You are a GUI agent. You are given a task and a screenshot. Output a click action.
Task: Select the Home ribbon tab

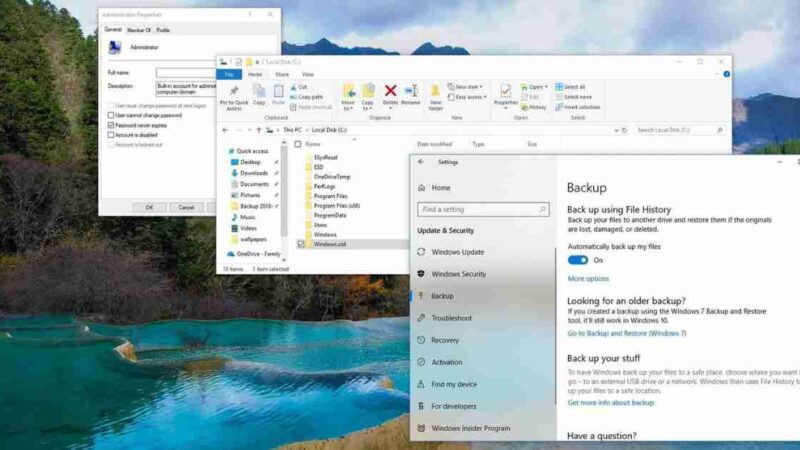coord(255,74)
